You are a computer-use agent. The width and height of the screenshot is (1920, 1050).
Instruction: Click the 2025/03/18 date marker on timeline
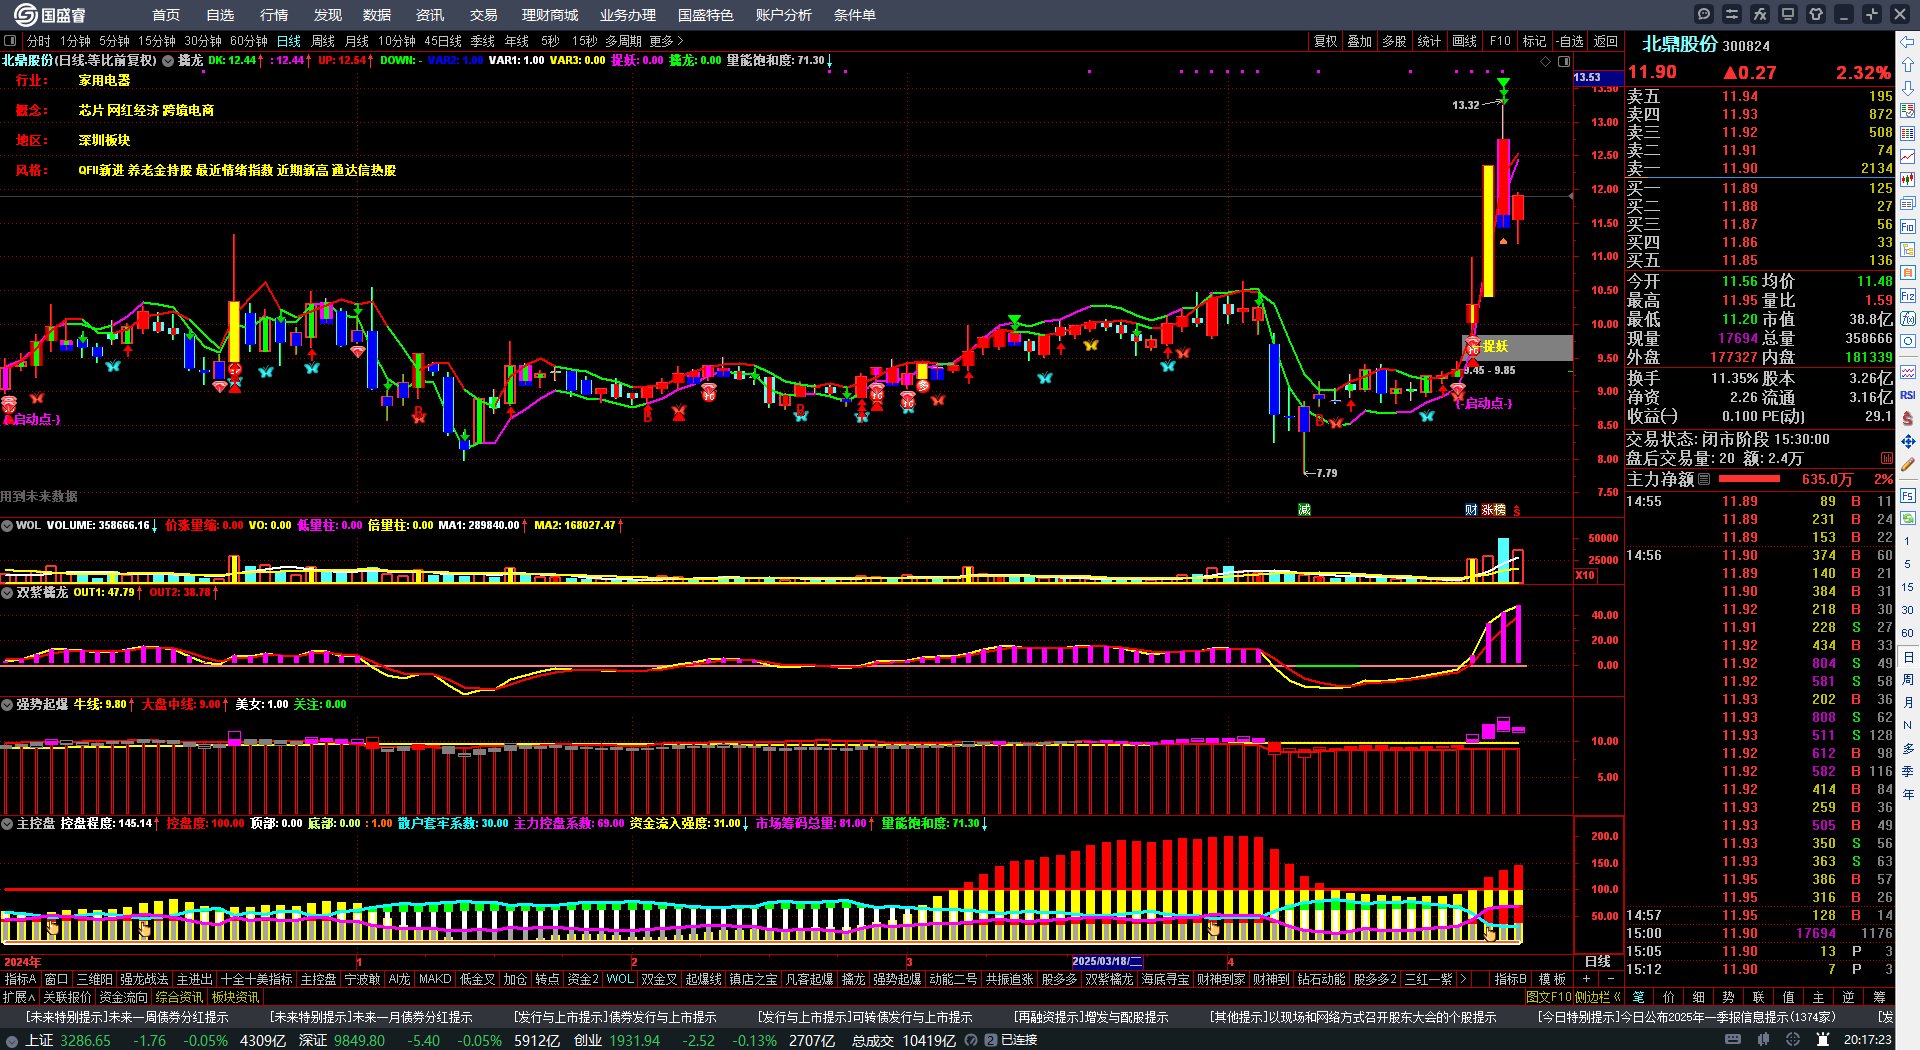(1107, 961)
